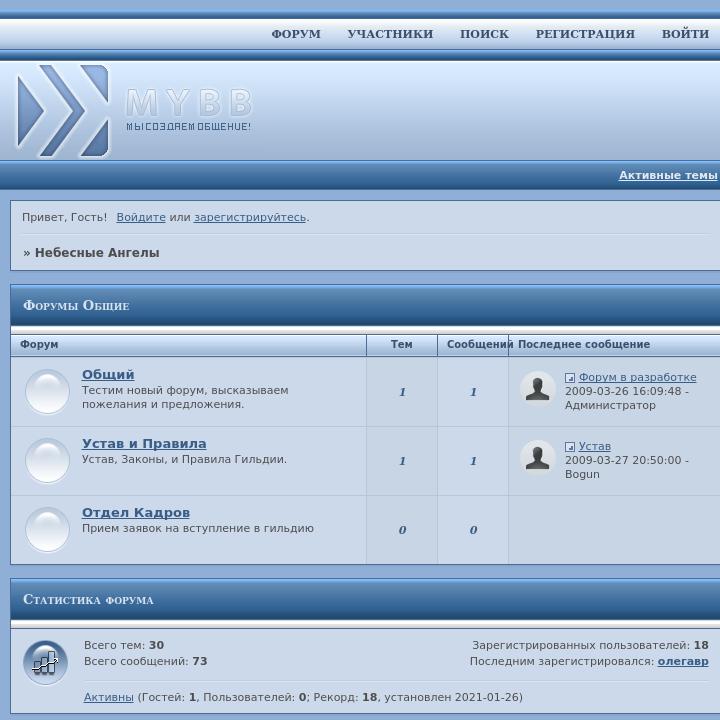Click the forum statistics chart icon
This screenshot has width=720, height=720.
click(x=45, y=663)
